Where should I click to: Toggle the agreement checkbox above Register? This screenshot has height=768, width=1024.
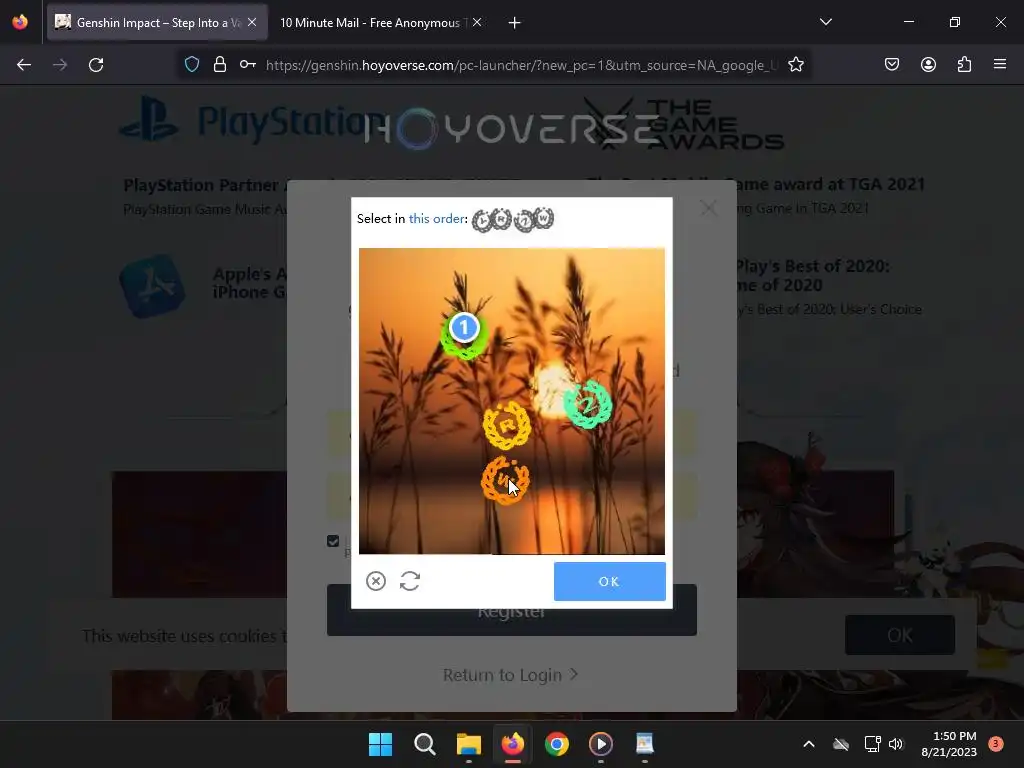[x=333, y=541]
